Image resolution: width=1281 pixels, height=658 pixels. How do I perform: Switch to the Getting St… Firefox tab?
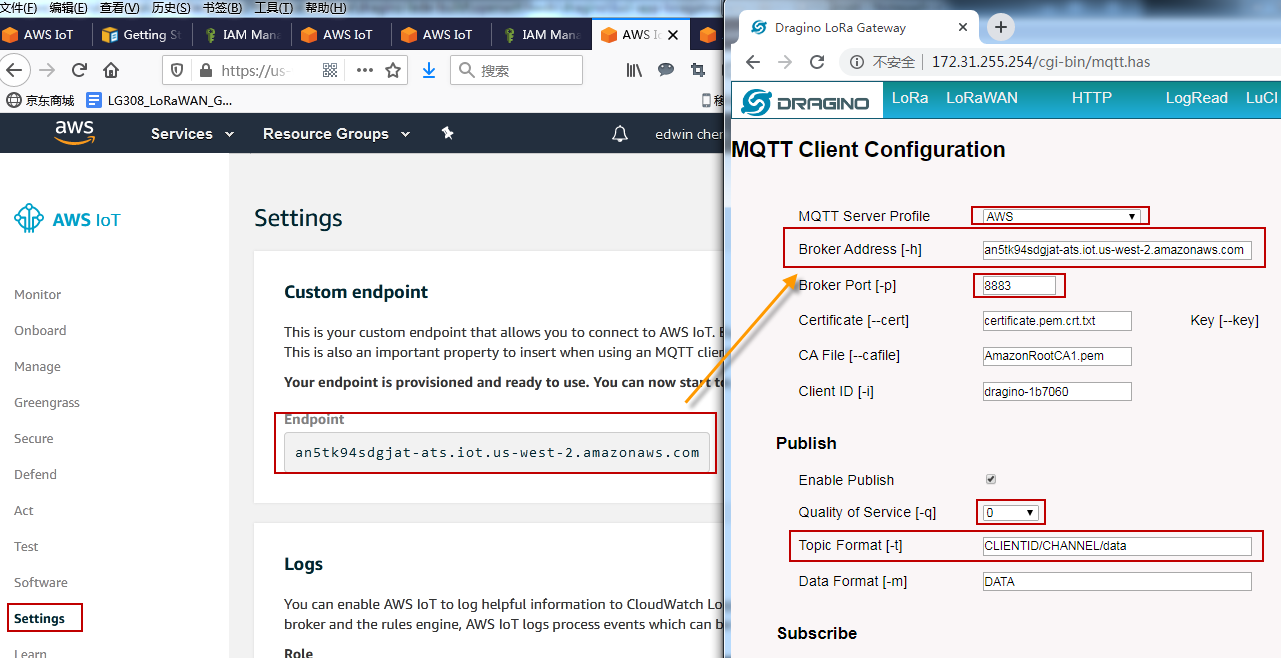(141, 34)
